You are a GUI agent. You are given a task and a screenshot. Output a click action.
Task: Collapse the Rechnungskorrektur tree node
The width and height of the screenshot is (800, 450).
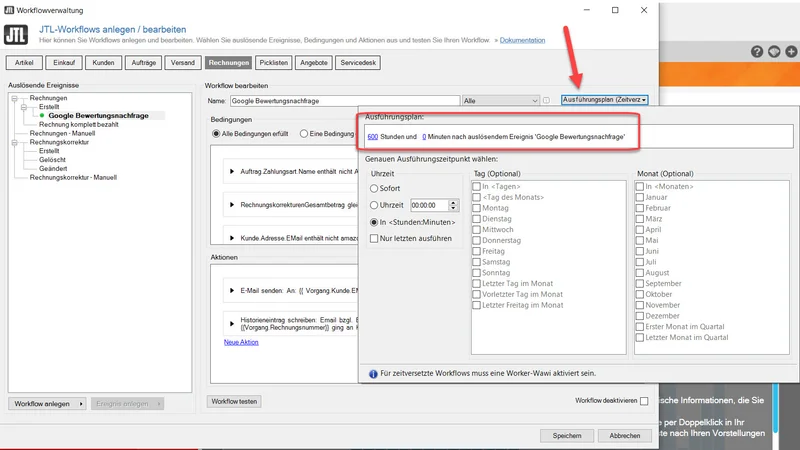coord(15,142)
